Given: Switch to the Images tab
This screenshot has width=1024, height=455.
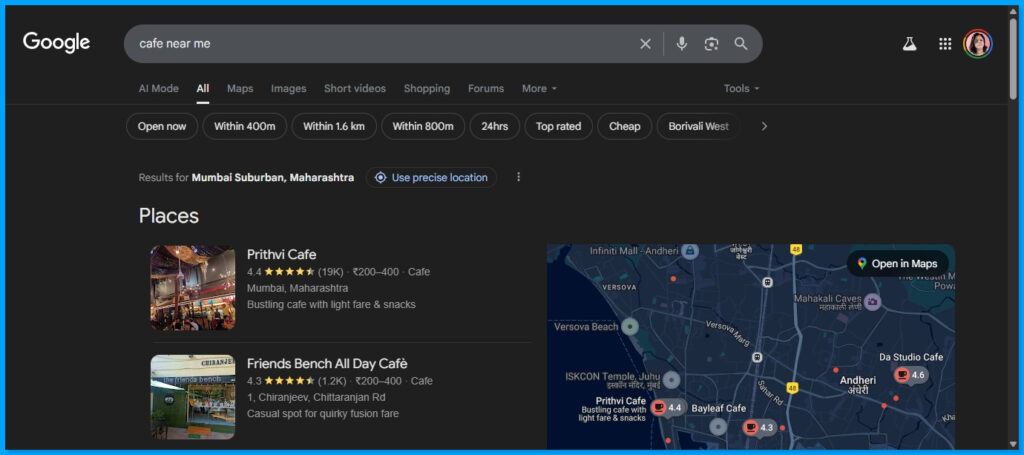Looking at the screenshot, I should click(x=289, y=88).
